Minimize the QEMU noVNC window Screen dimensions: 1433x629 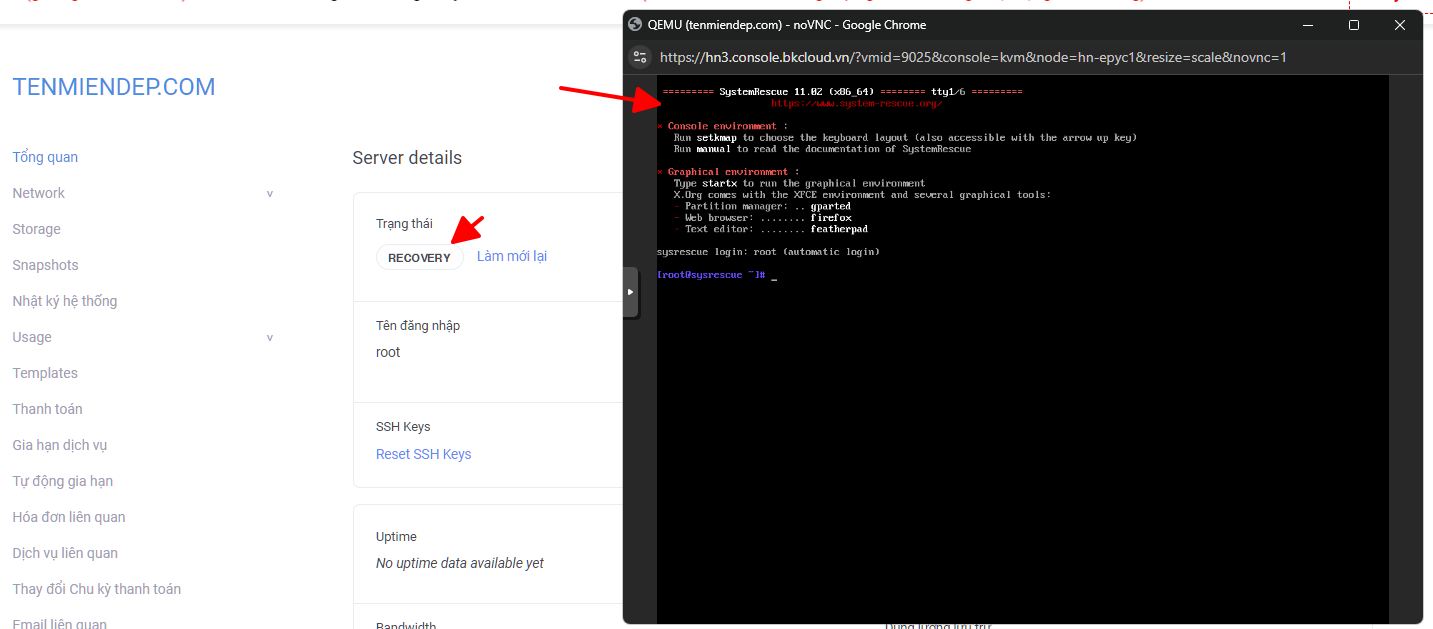point(1308,25)
